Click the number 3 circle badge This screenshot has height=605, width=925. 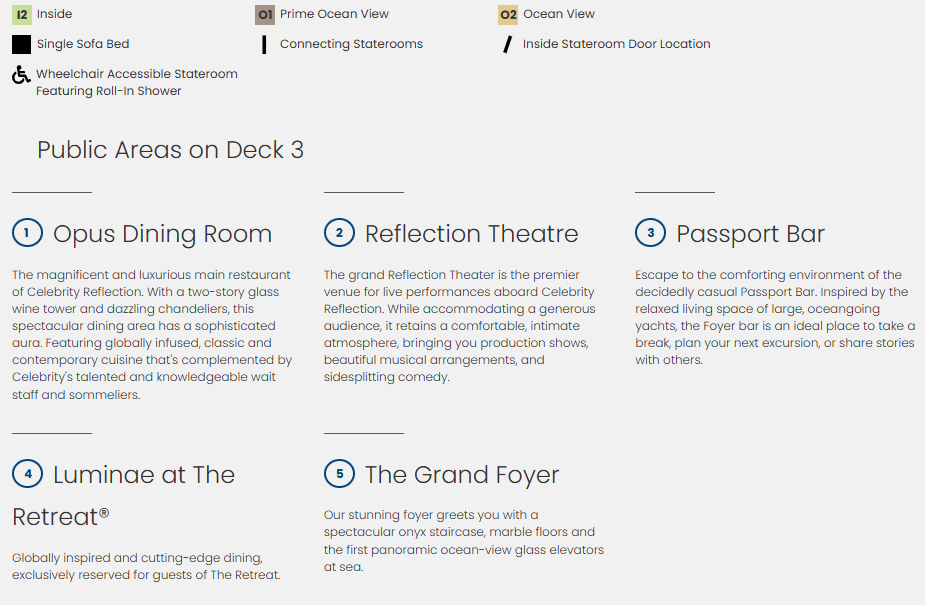(650, 233)
